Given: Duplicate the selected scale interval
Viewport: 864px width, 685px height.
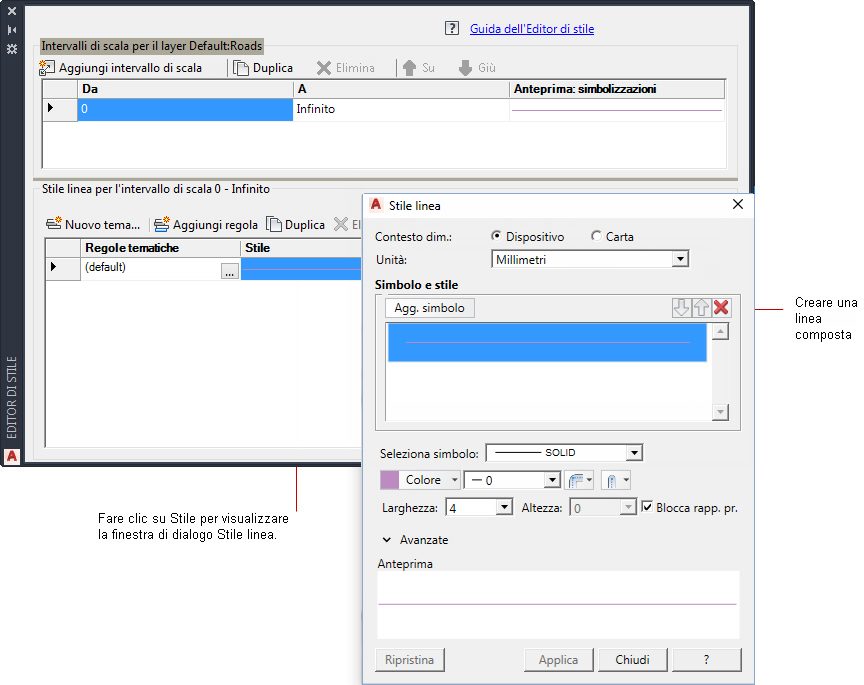Looking at the screenshot, I should [263, 68].
